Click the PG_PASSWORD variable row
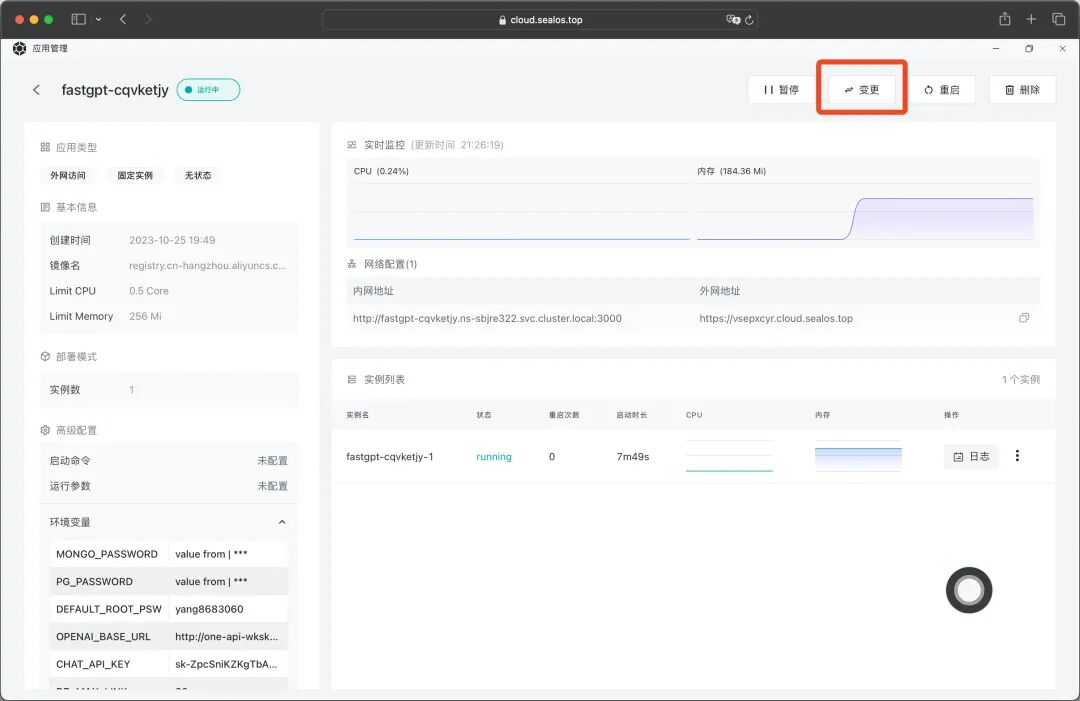The width and height of the screenshot is (1080, 701). (x=169, y=581)
